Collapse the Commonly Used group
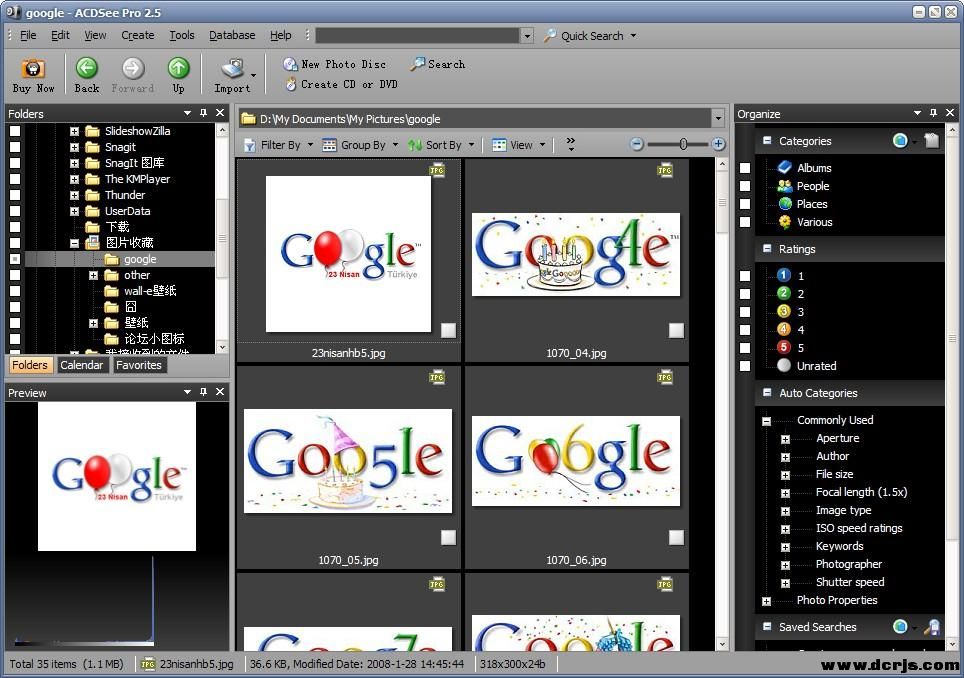Viewport: 964px width, 678px height. [x=766, y=421]
